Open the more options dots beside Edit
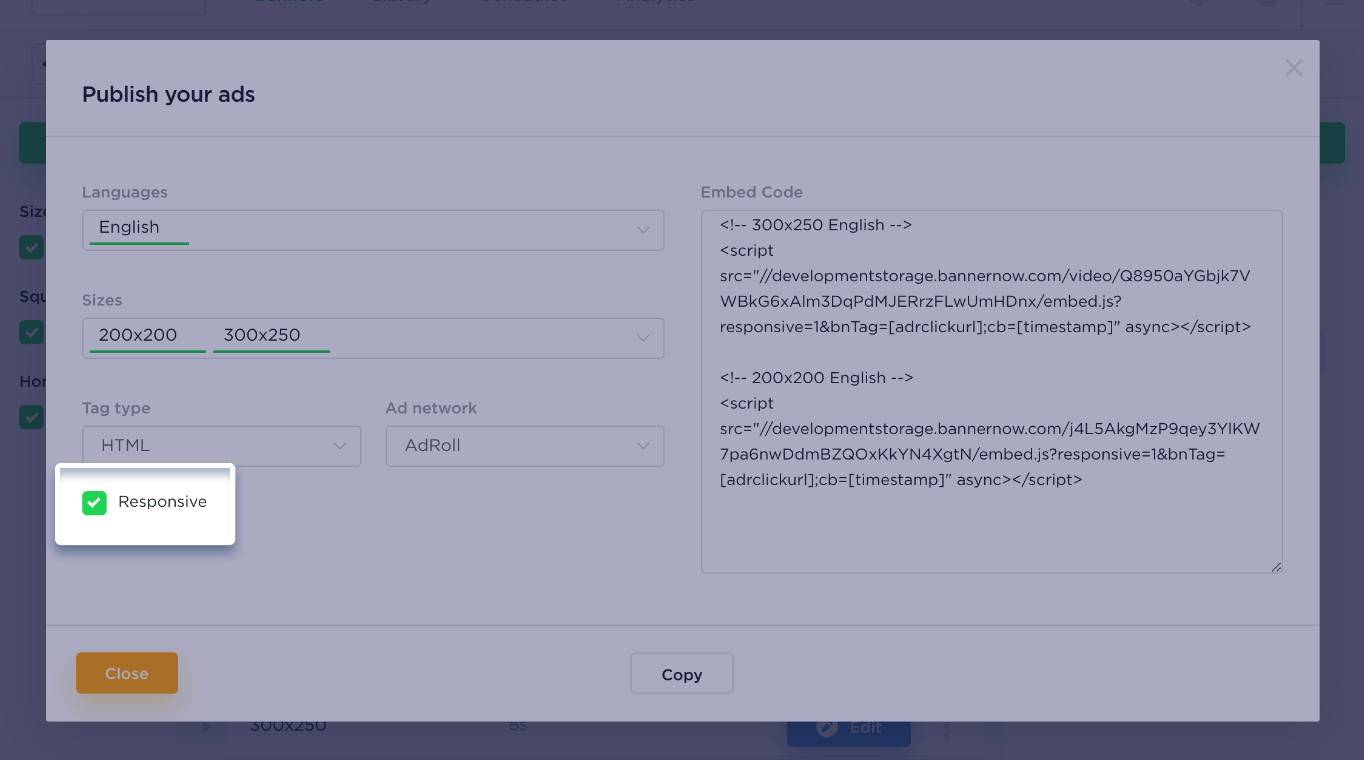This screenshot has width=1364, height=760. click(948, 729)
